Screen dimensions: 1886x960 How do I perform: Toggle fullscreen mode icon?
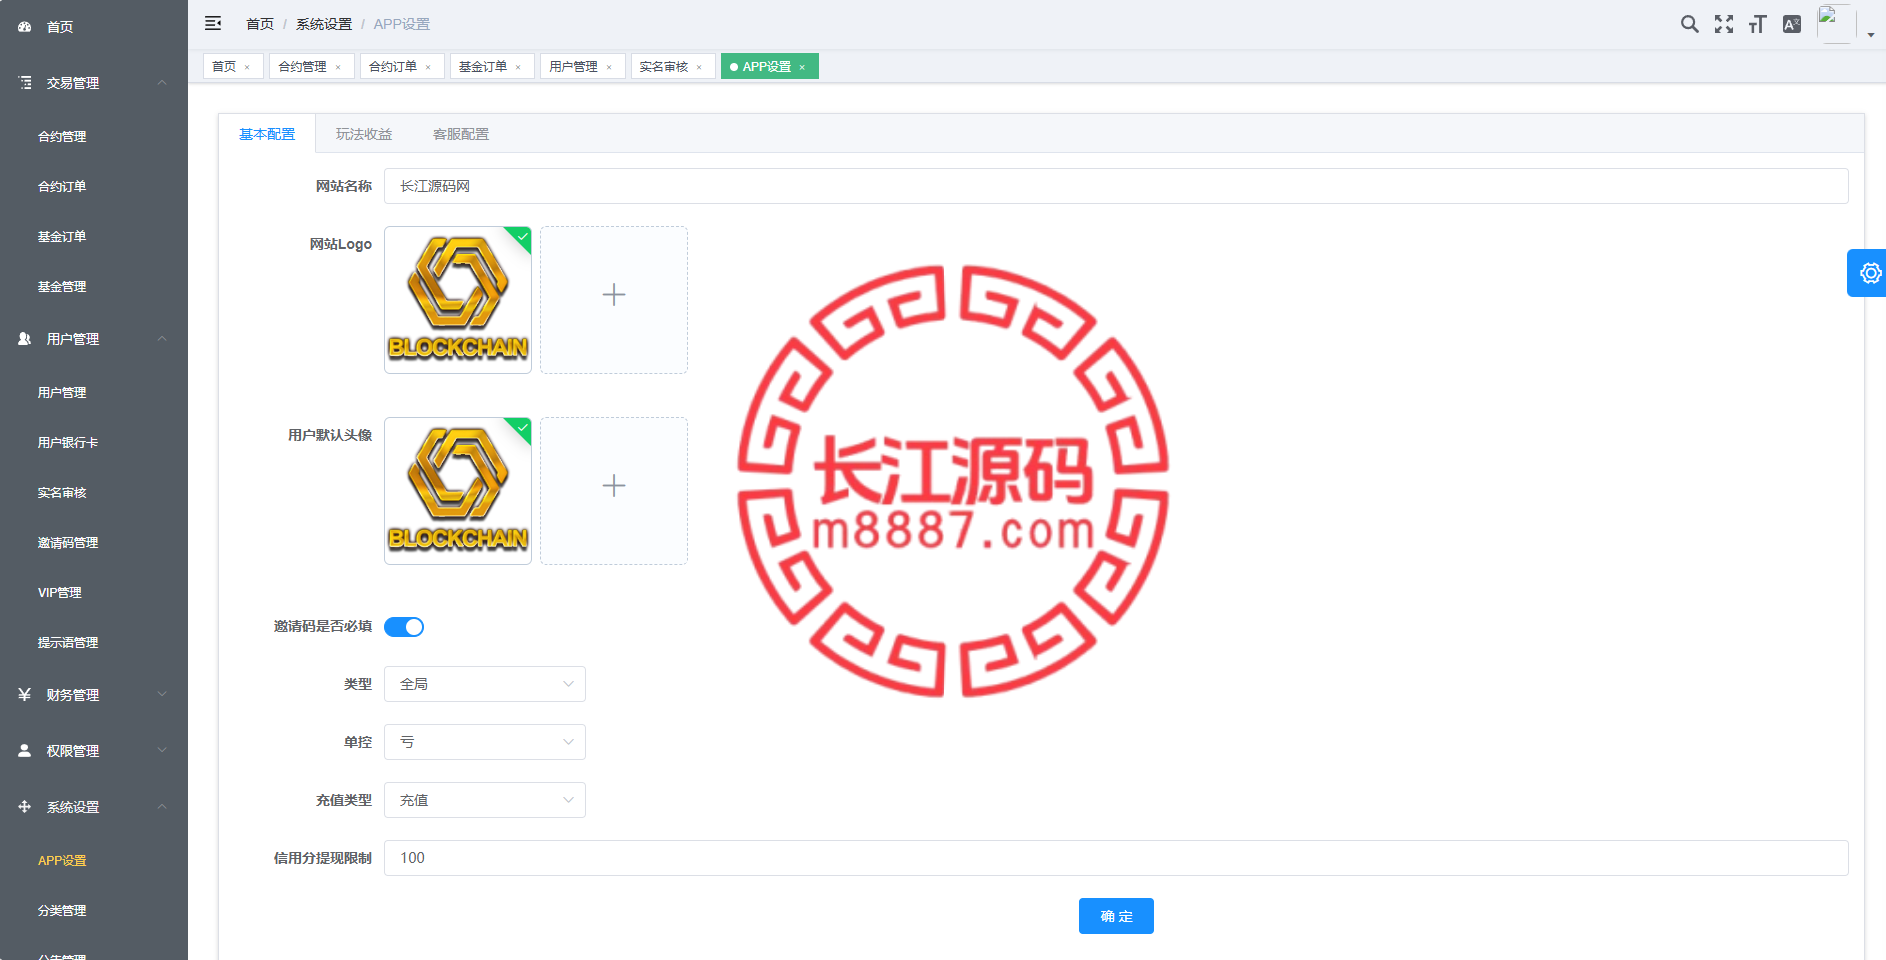1723,24
